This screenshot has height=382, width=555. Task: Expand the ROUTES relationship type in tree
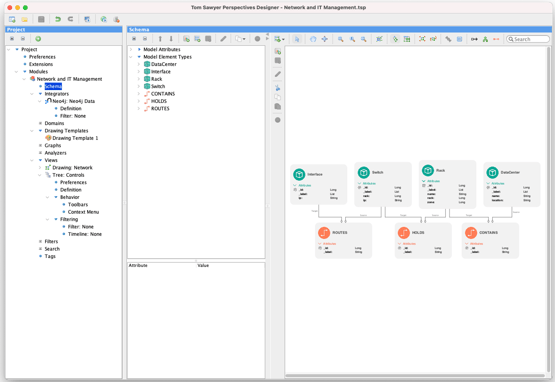click(139, 108)
